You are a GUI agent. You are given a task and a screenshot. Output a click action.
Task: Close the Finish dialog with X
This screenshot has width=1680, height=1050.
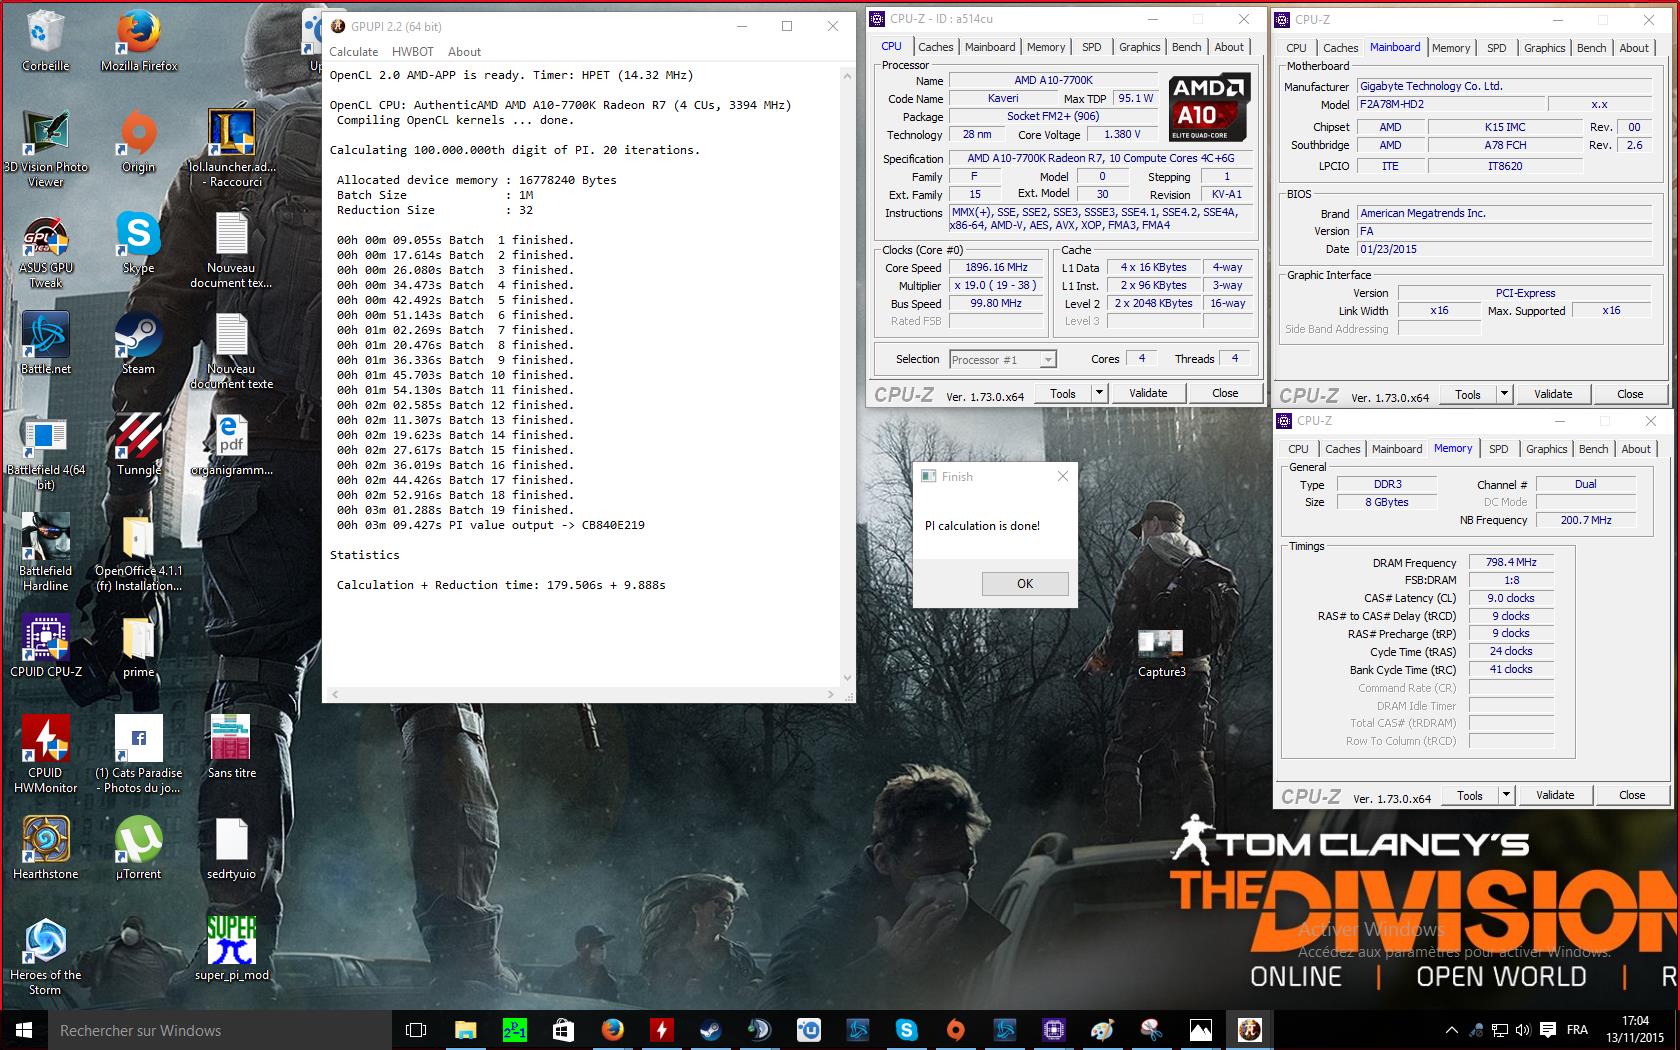[x=1063, y=476]
